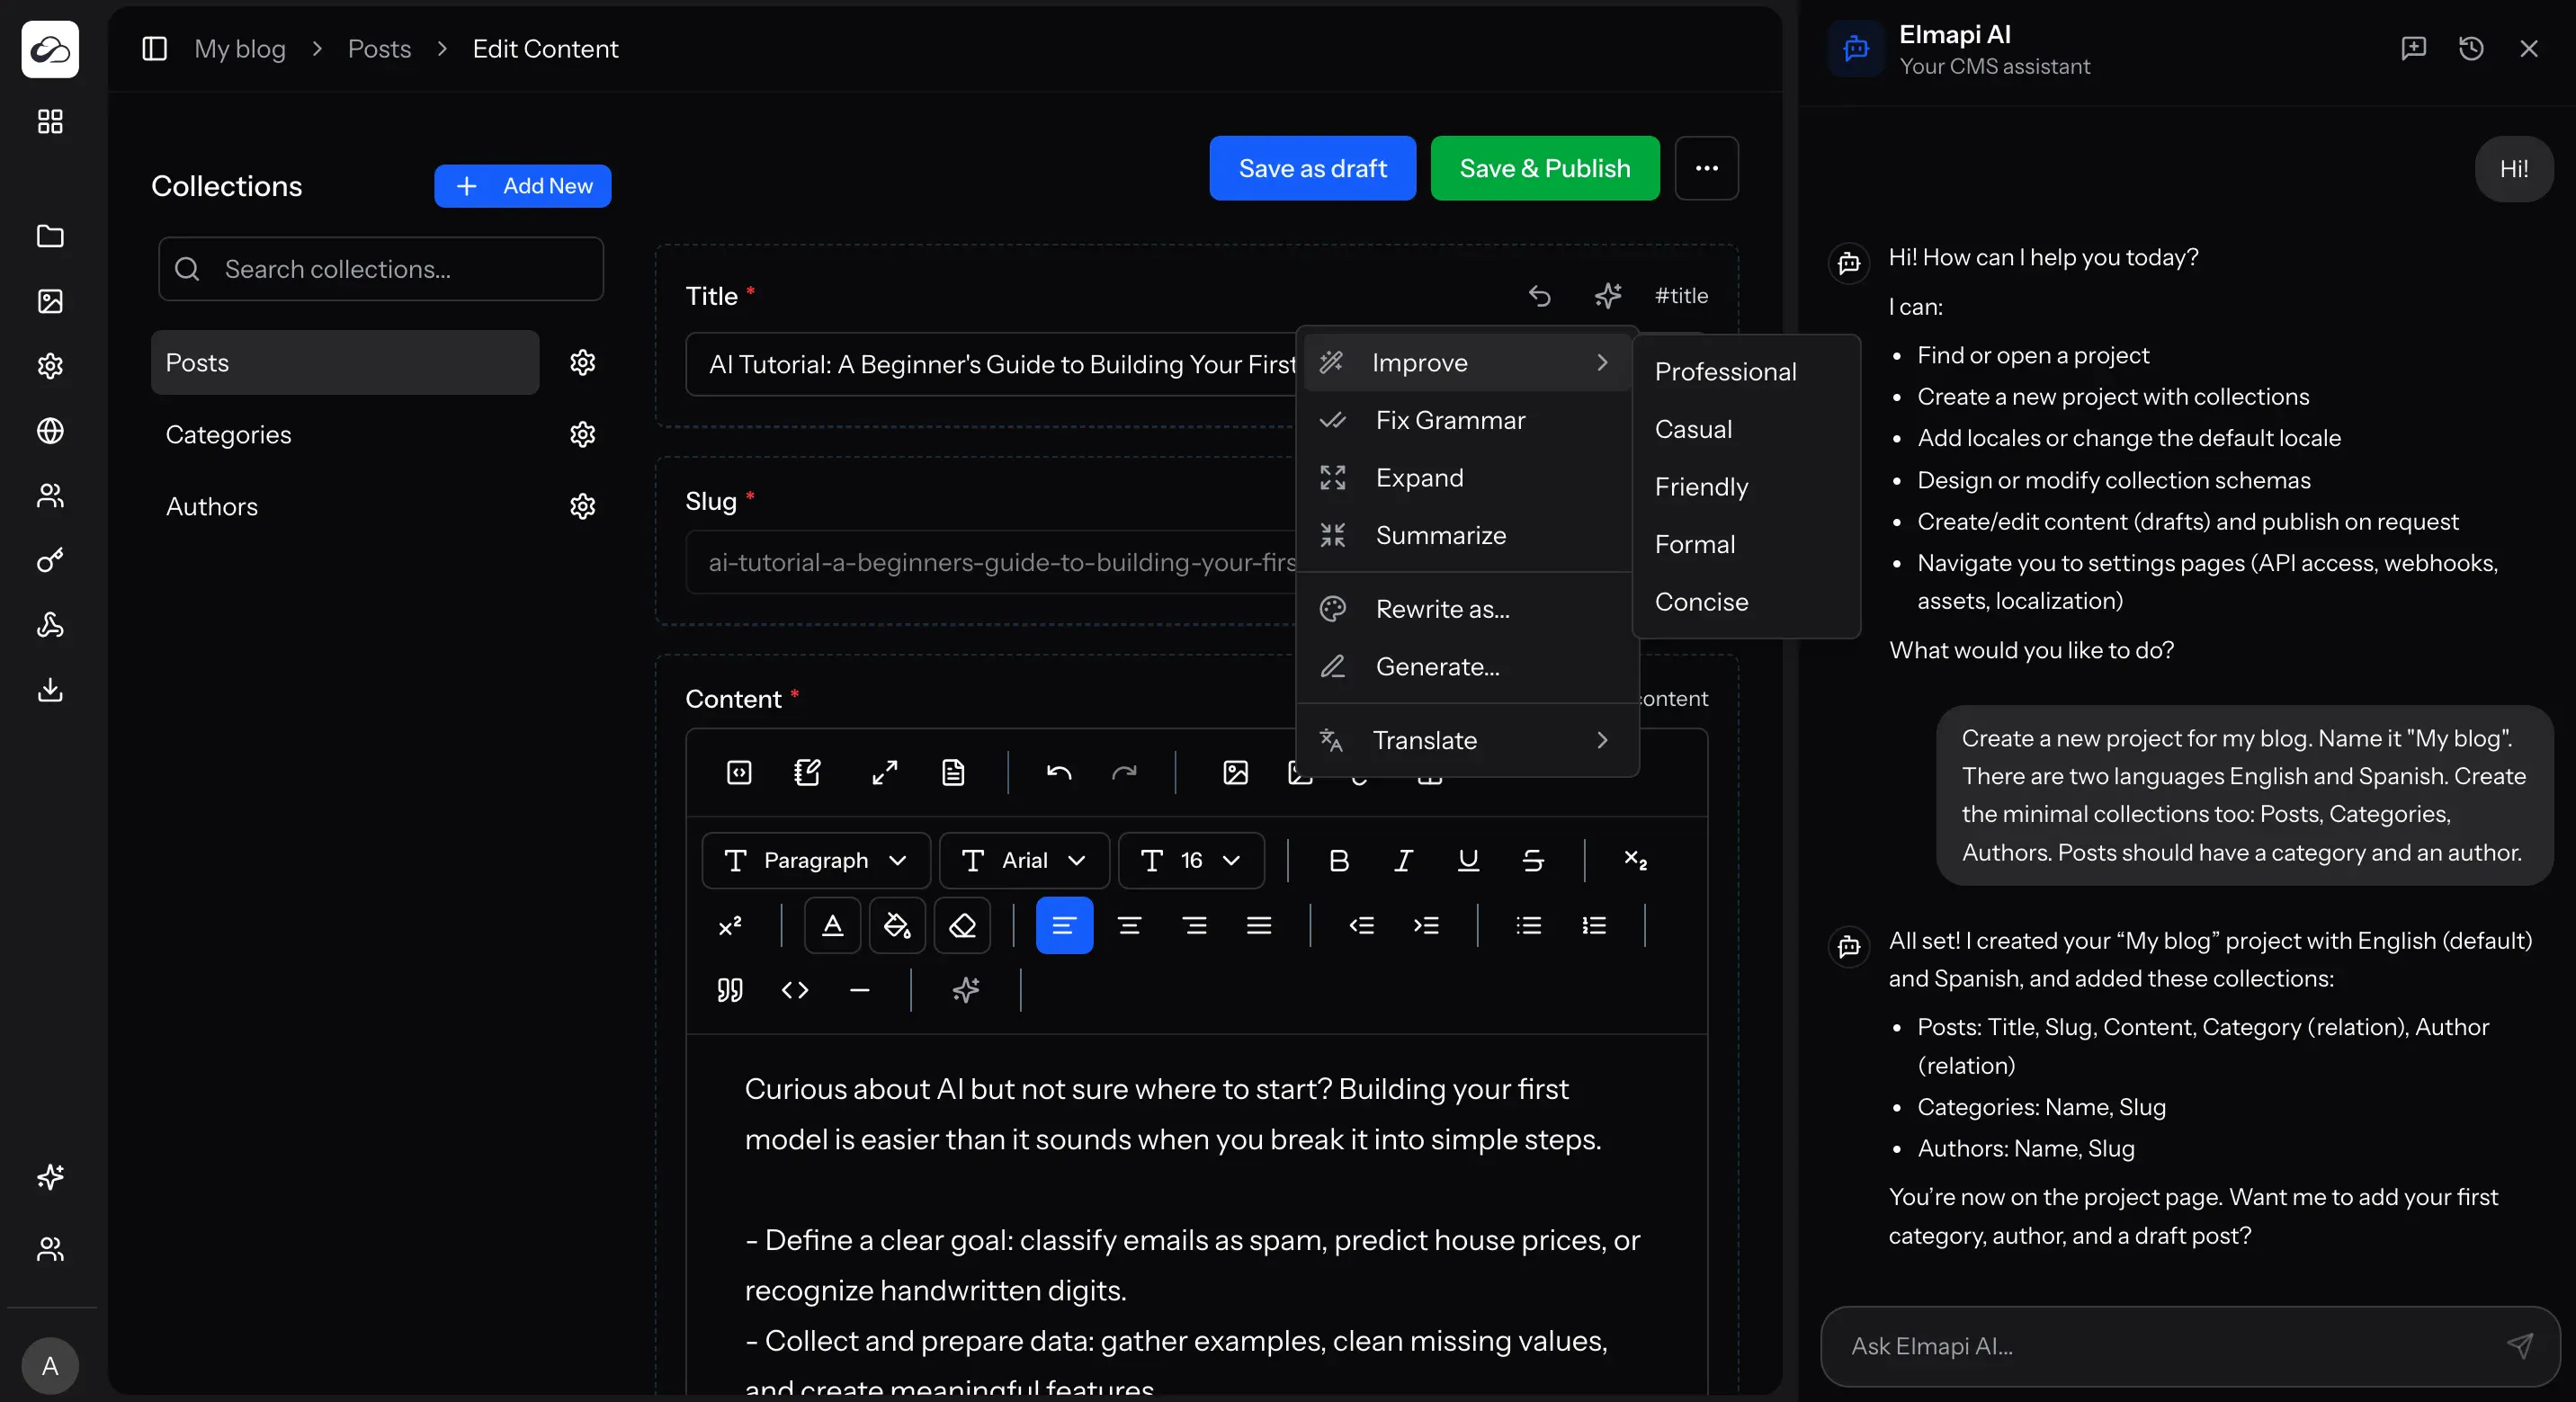2576x1402 pixels.
Task: Open the Paragraph style dropdown
Action: pyautogui.click(x=816, y=860)
